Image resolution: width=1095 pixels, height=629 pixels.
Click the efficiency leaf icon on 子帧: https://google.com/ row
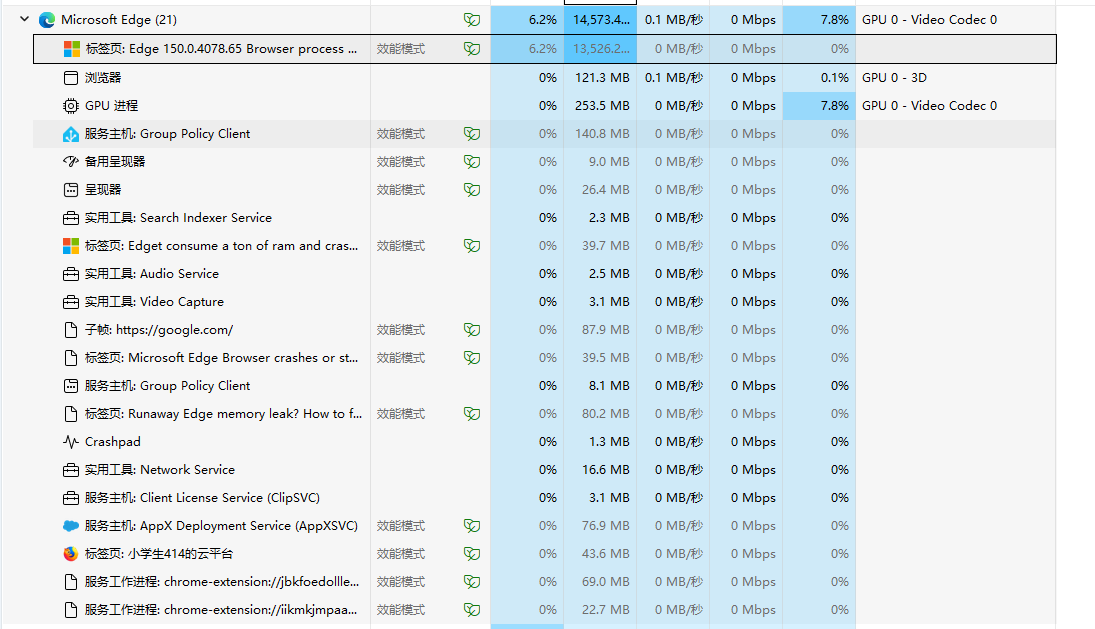(472, 330)
